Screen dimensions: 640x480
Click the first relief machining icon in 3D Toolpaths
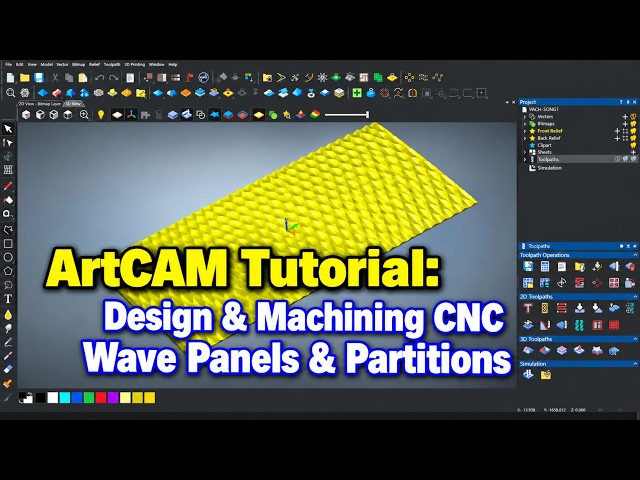click(x=528, y=351)
